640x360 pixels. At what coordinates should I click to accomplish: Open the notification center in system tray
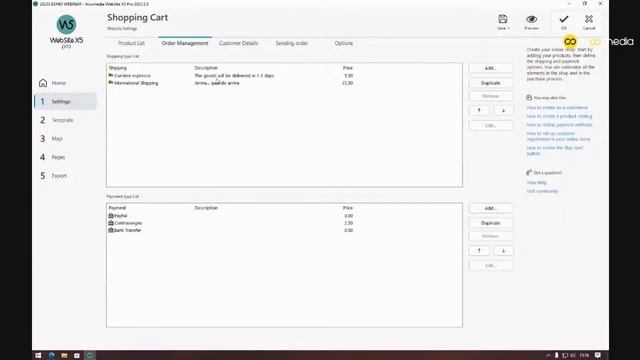[598, 356]
